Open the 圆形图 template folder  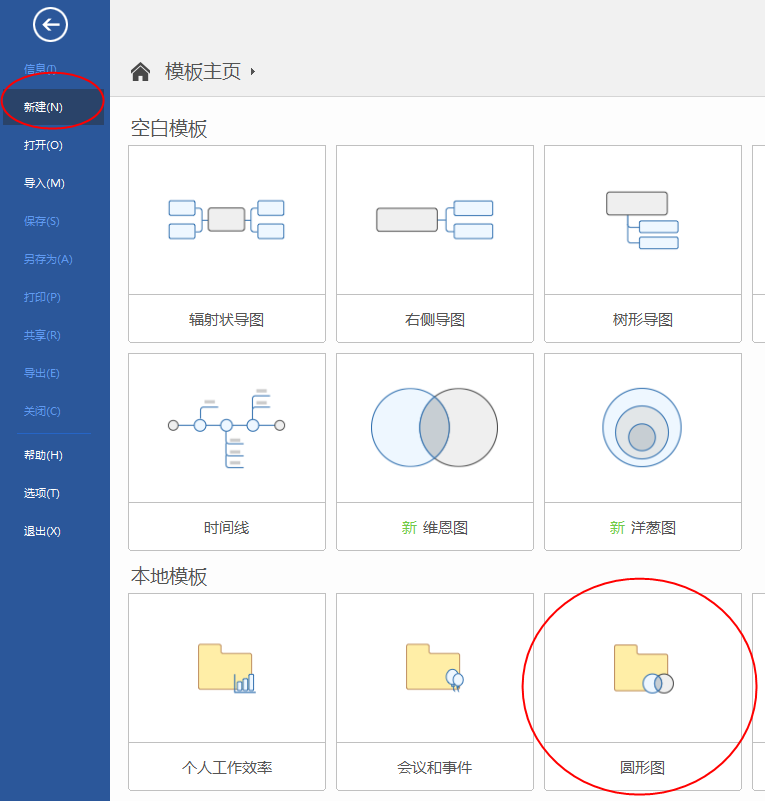[642, 669]
